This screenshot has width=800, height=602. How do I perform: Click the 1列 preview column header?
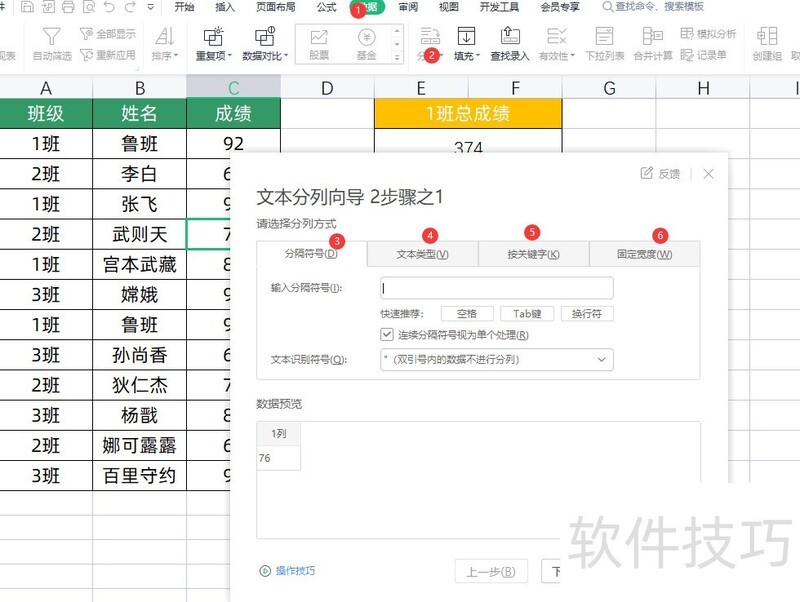(279, 434)
